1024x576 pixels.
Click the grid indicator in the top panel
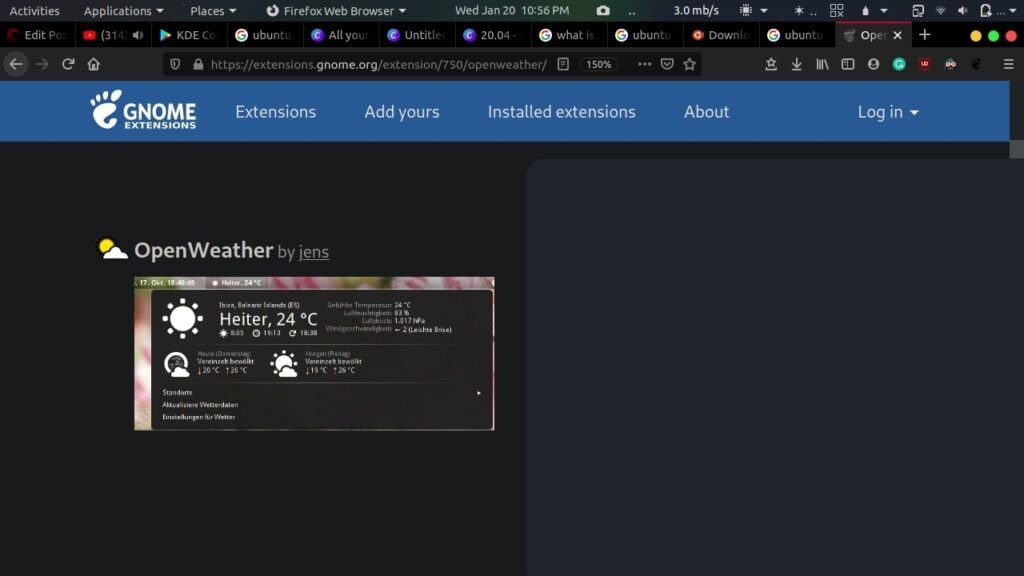tap(837, 10)
